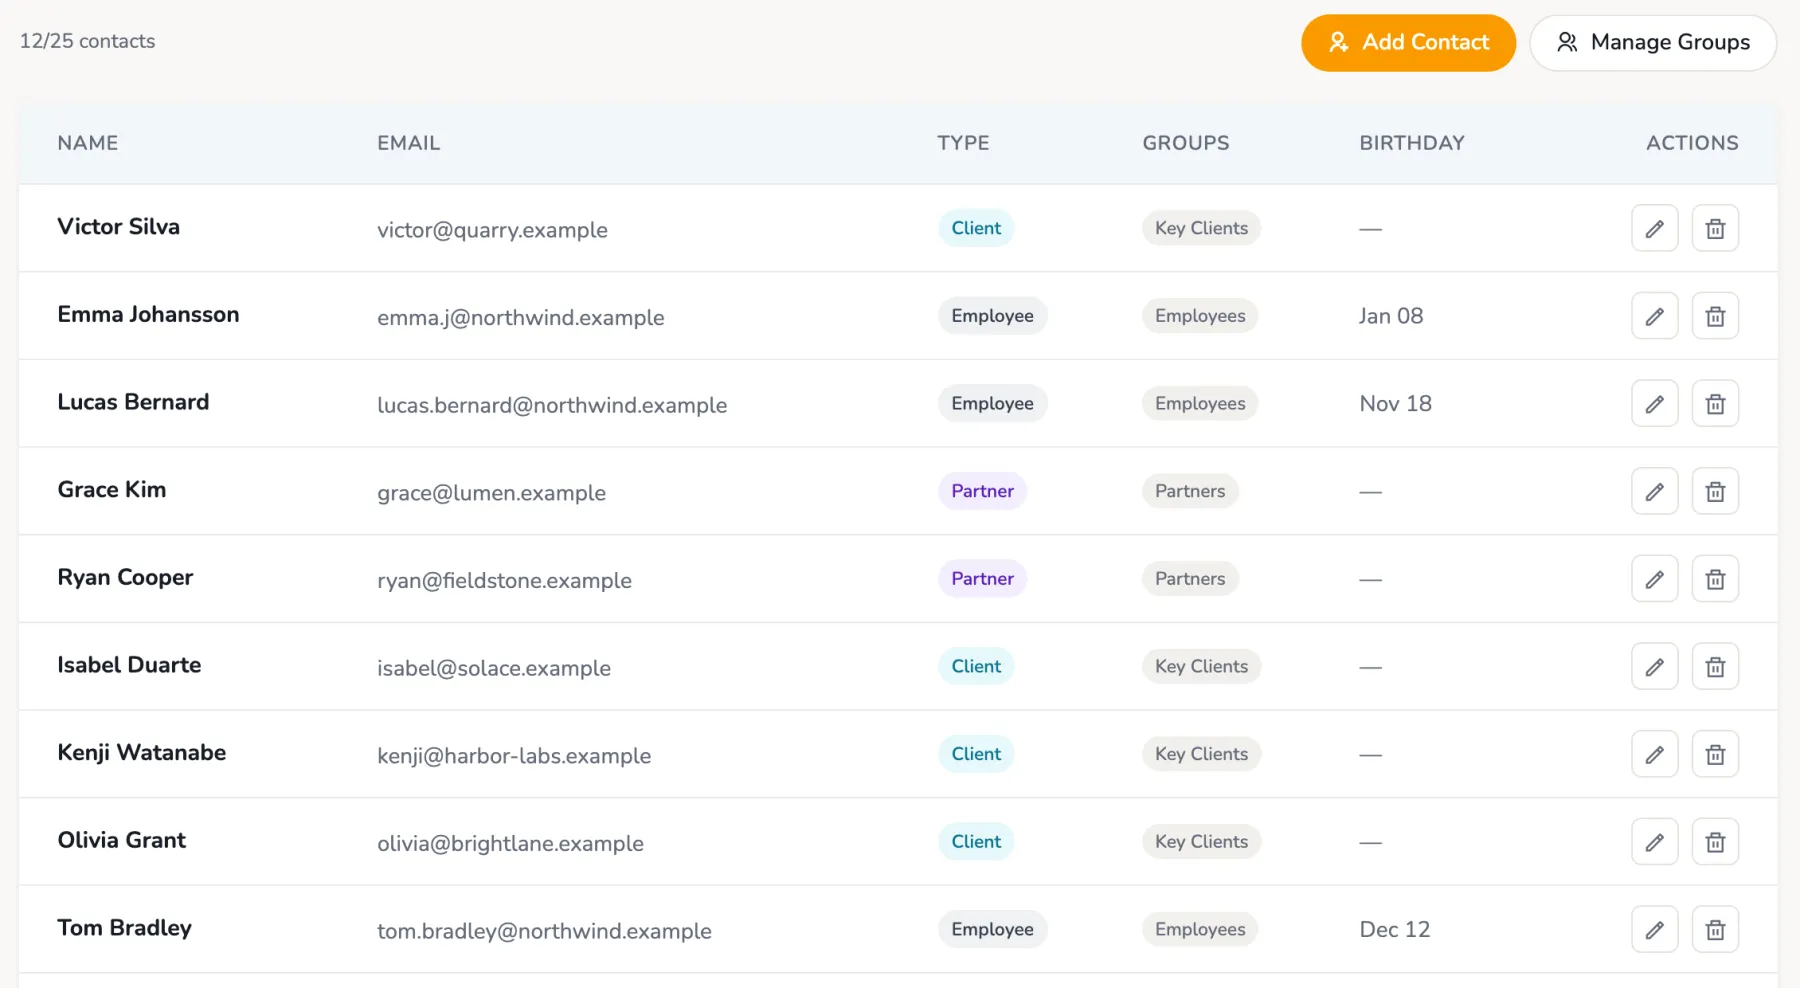Delete Emma Johansson's row

[1715, 316]
